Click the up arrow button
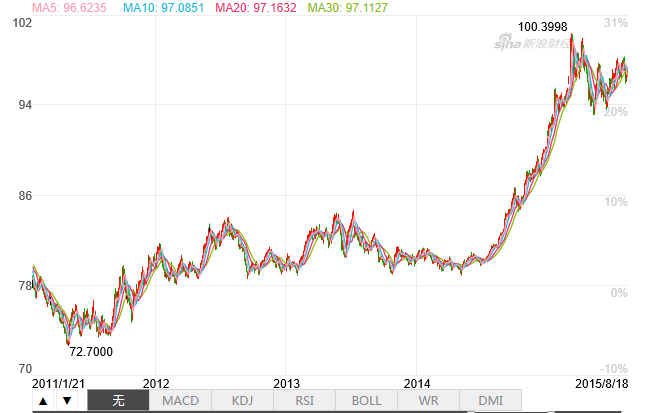The image size is (645, 413). 42,401
